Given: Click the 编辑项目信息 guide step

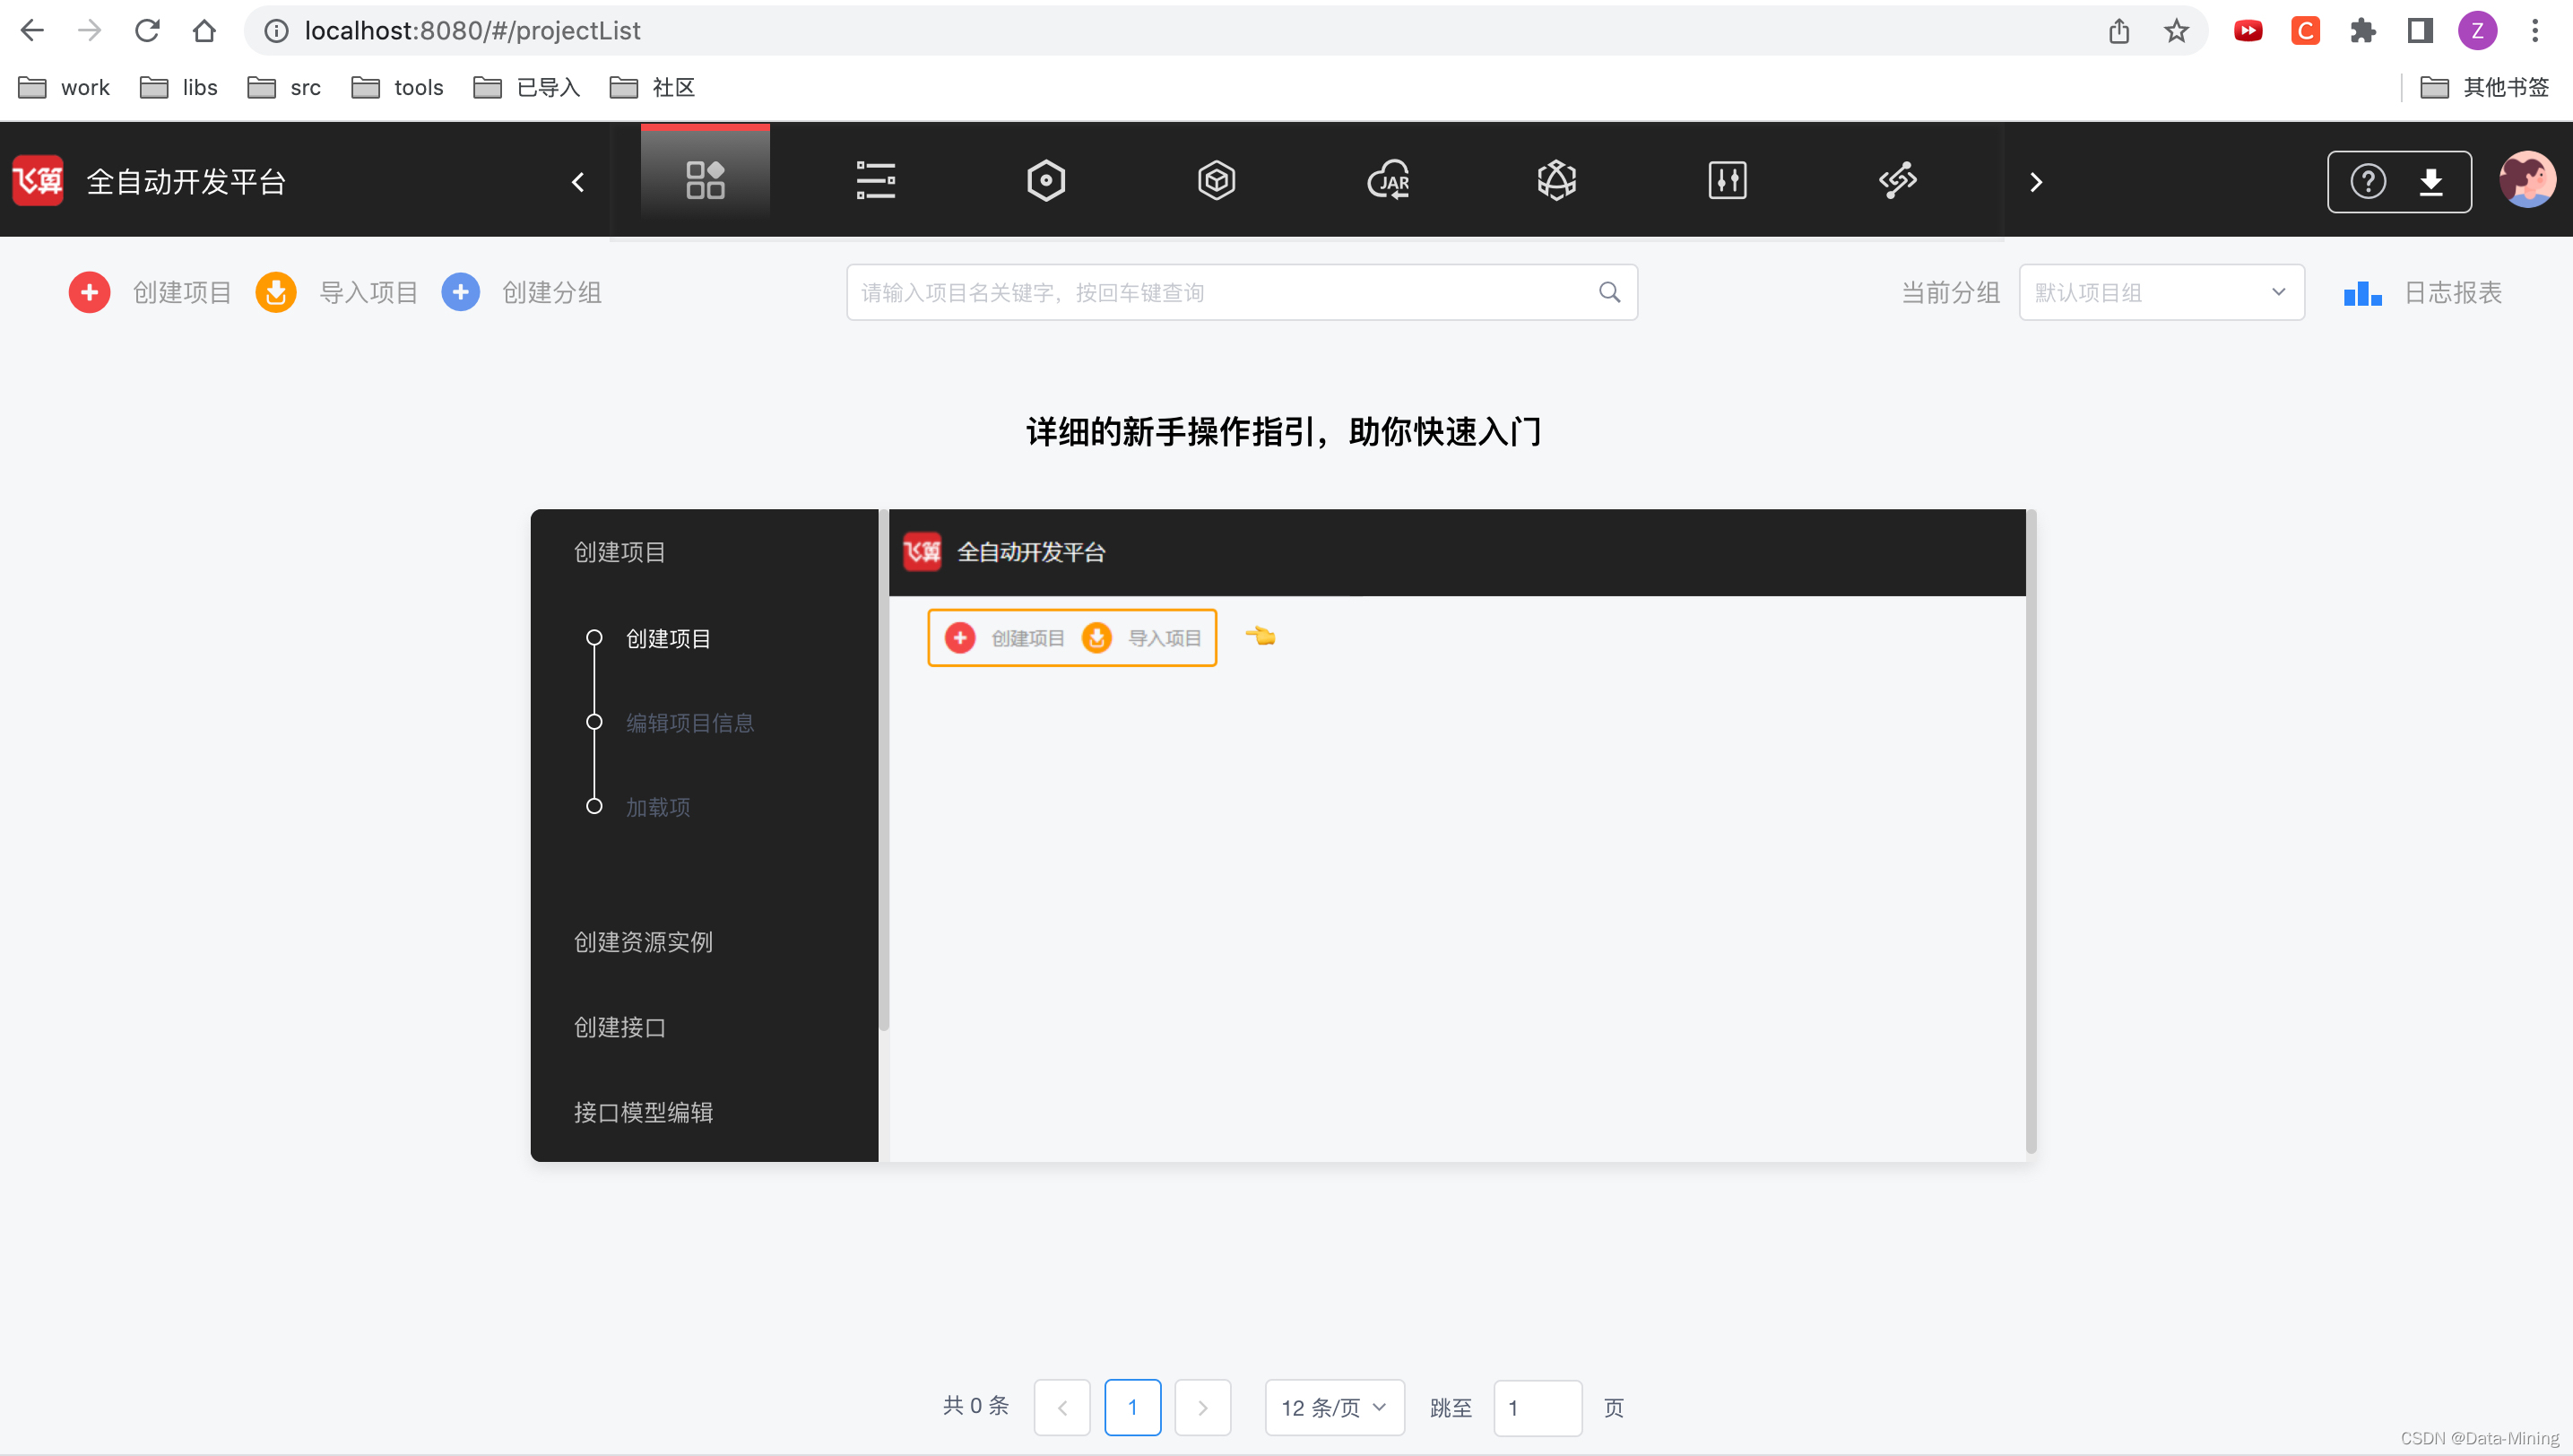Looking at the screenshot, I should 689,723.
